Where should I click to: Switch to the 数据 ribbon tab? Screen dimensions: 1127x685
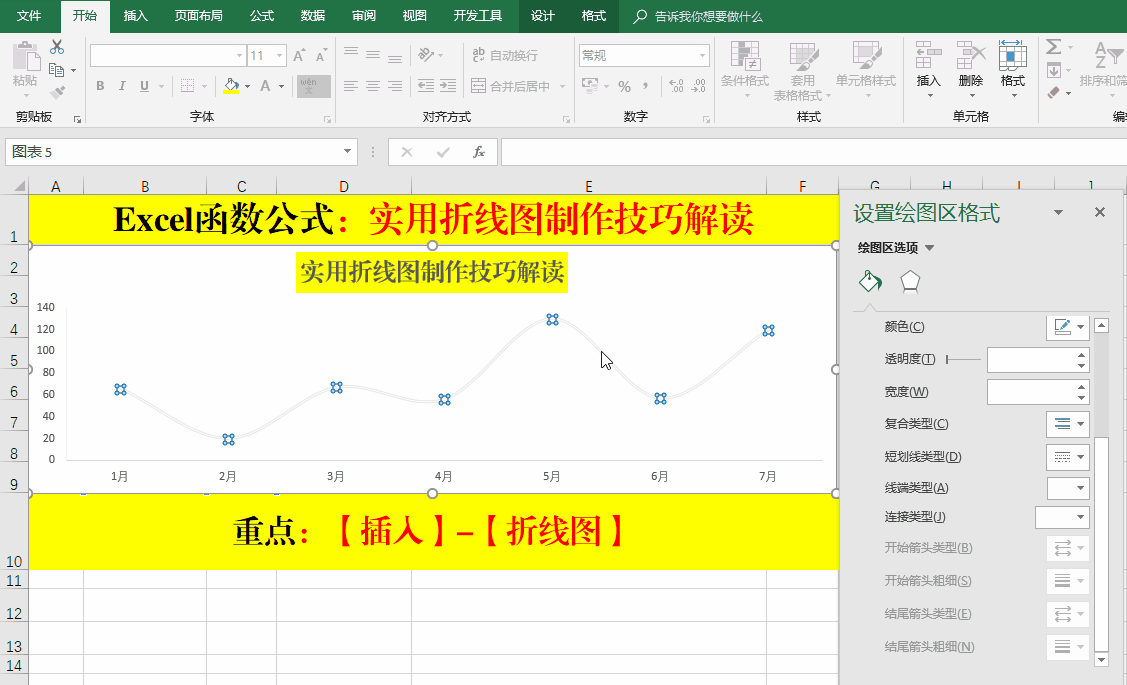click(313, 16)
